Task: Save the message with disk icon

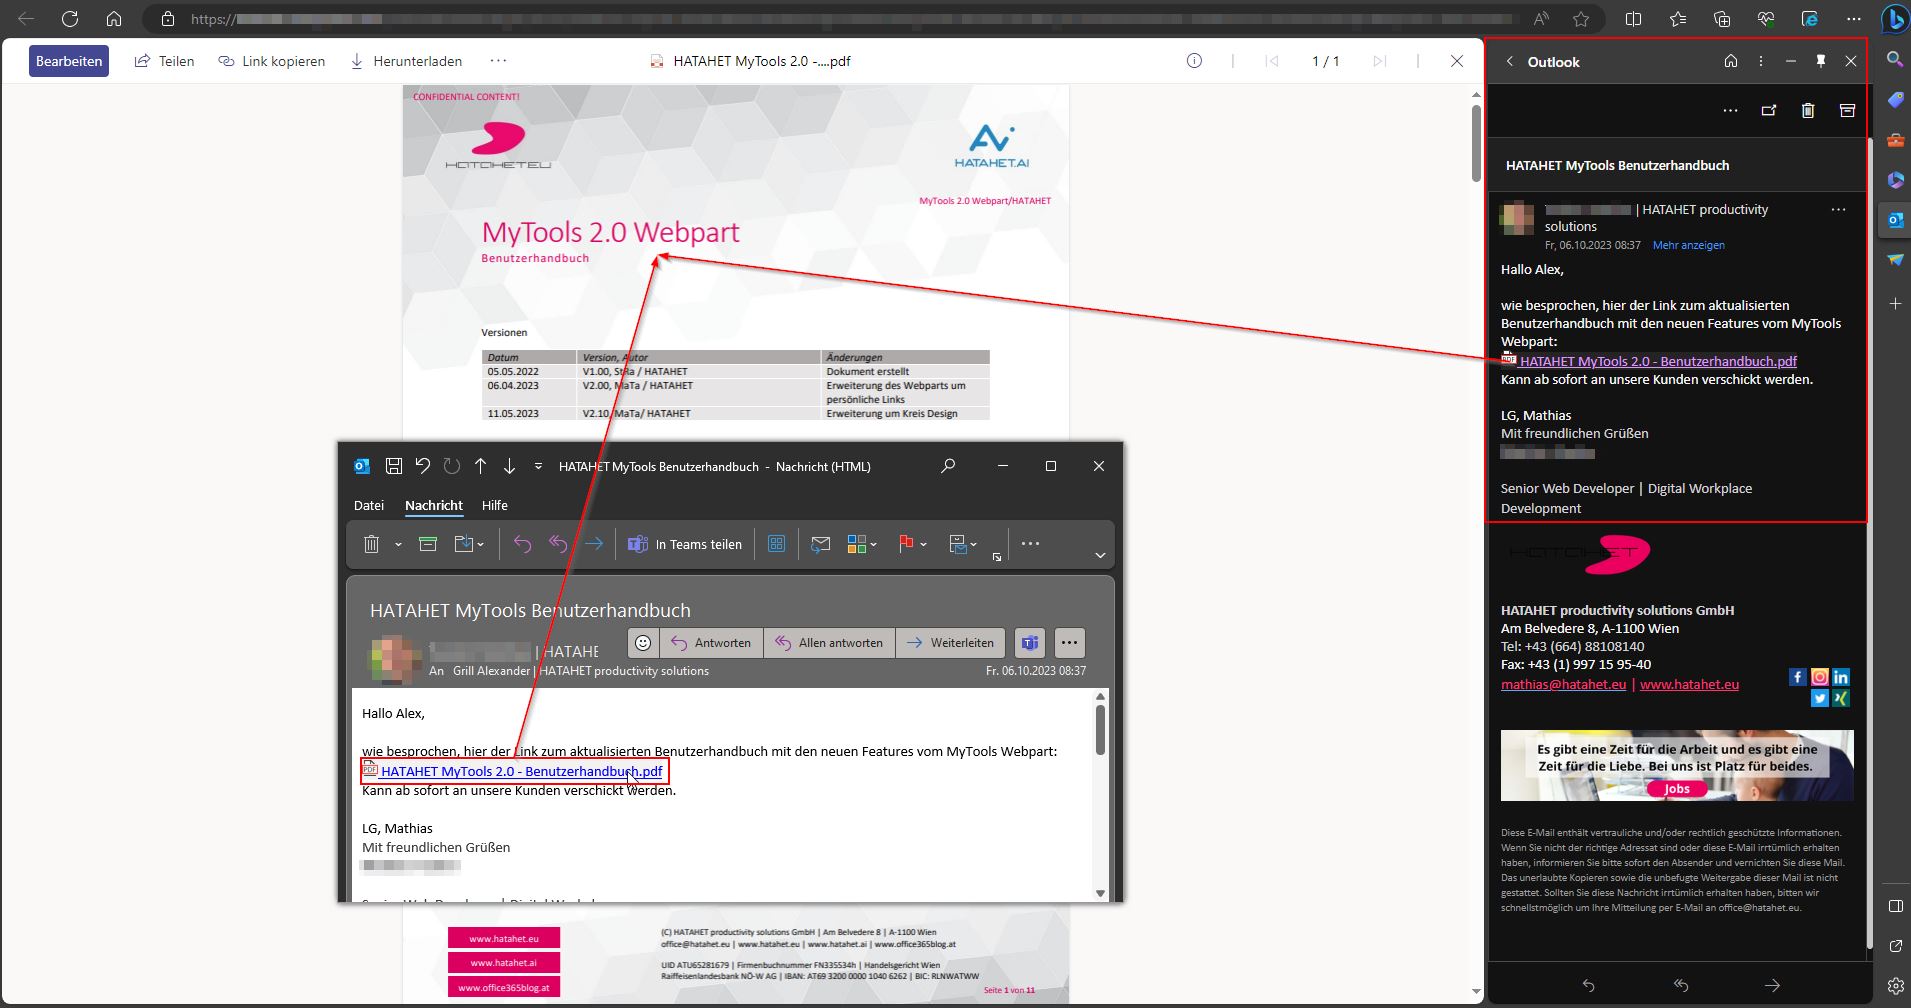Action: pos(394,466)
